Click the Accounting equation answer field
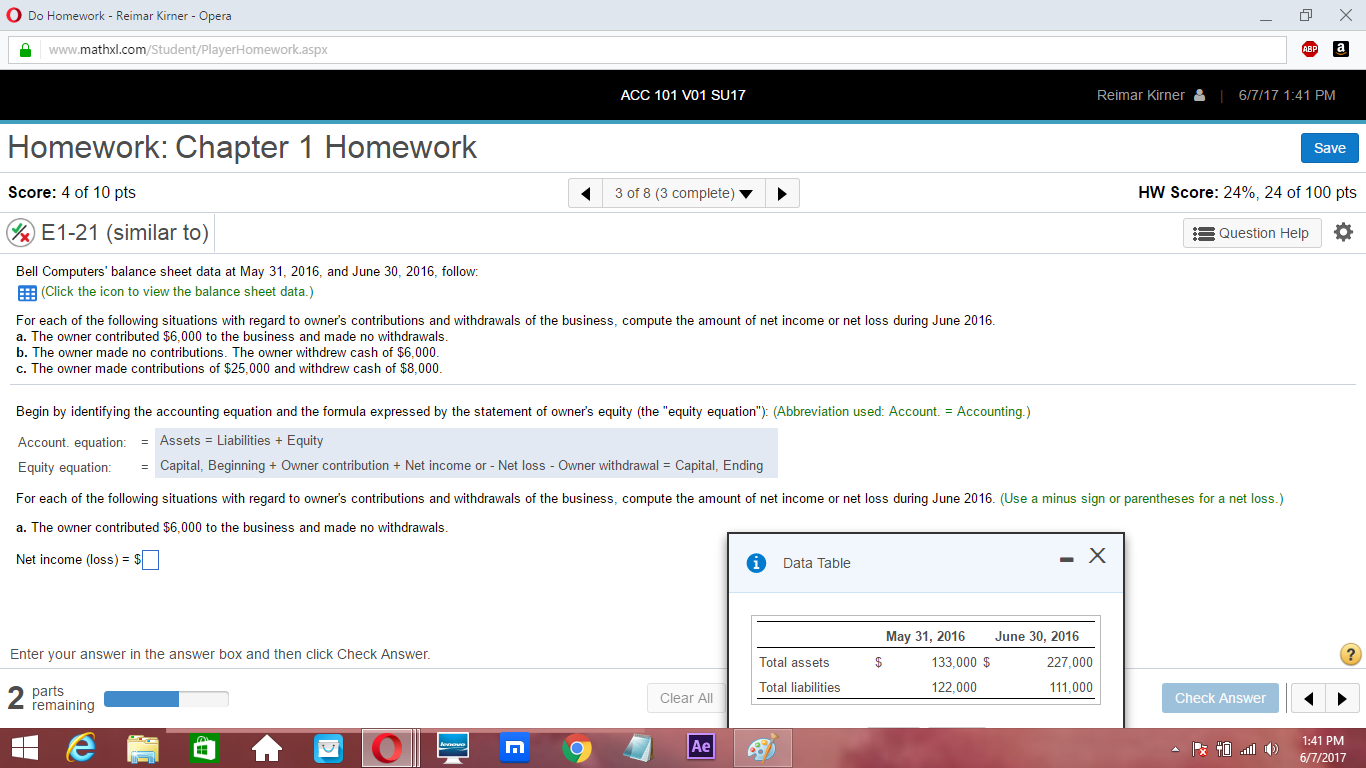Screen dimensions: 1366x768 [466, 441]
